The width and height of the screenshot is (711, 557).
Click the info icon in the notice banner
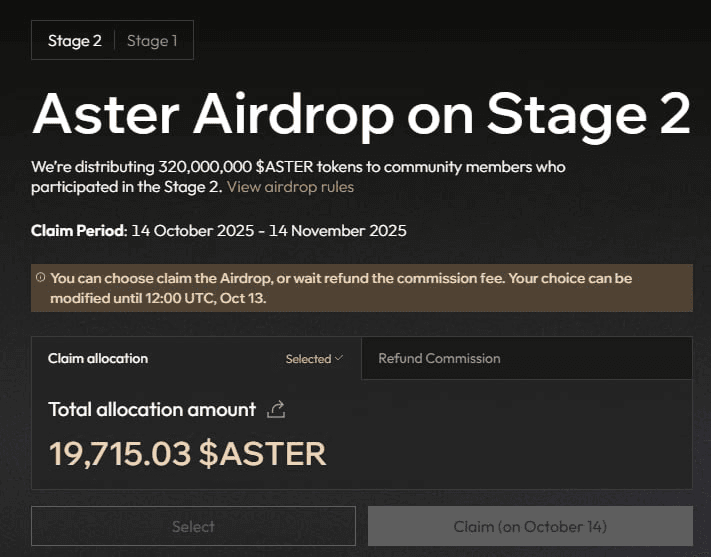tap(40, 278)
